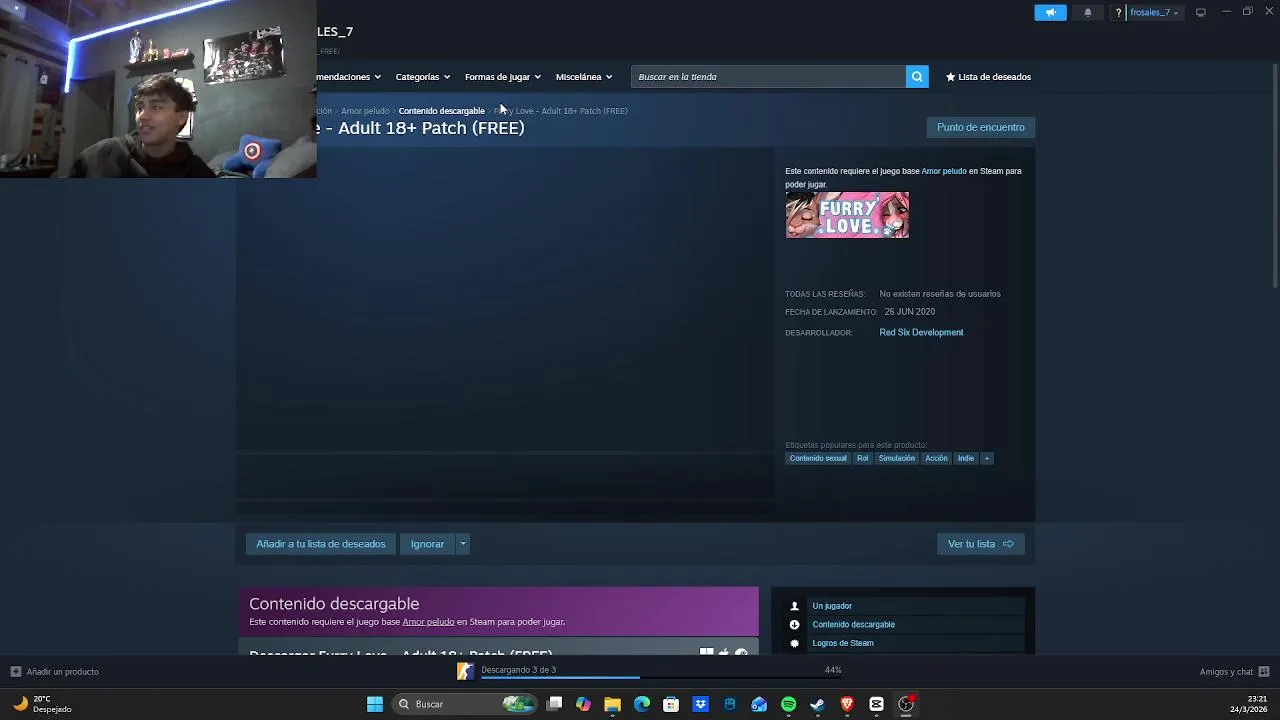Open Amor peludo base game link in sidebar text

click(944, 171)
